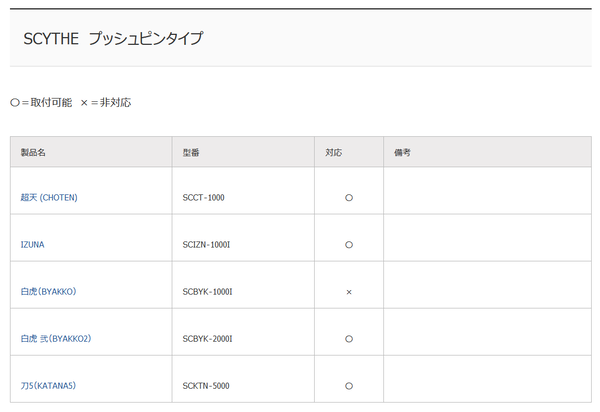Click the SCYTHE プッシュピンタイプ heading
This screenshot has height=412, width=600.
pos(113,38)
